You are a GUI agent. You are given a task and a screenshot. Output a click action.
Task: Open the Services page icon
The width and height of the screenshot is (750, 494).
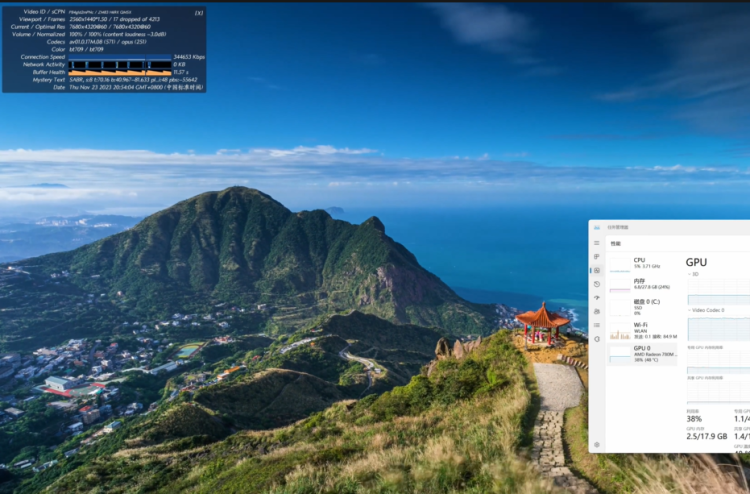pyautogui.click(x=596, y=339)
